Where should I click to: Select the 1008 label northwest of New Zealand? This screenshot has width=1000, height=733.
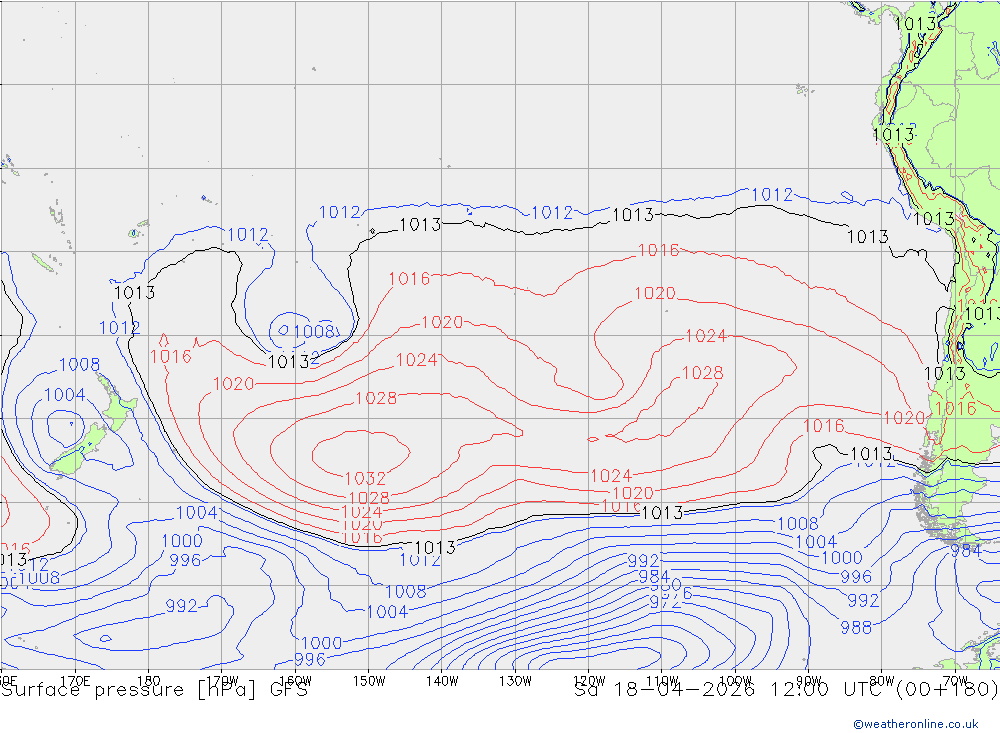[x=79, y=364]
